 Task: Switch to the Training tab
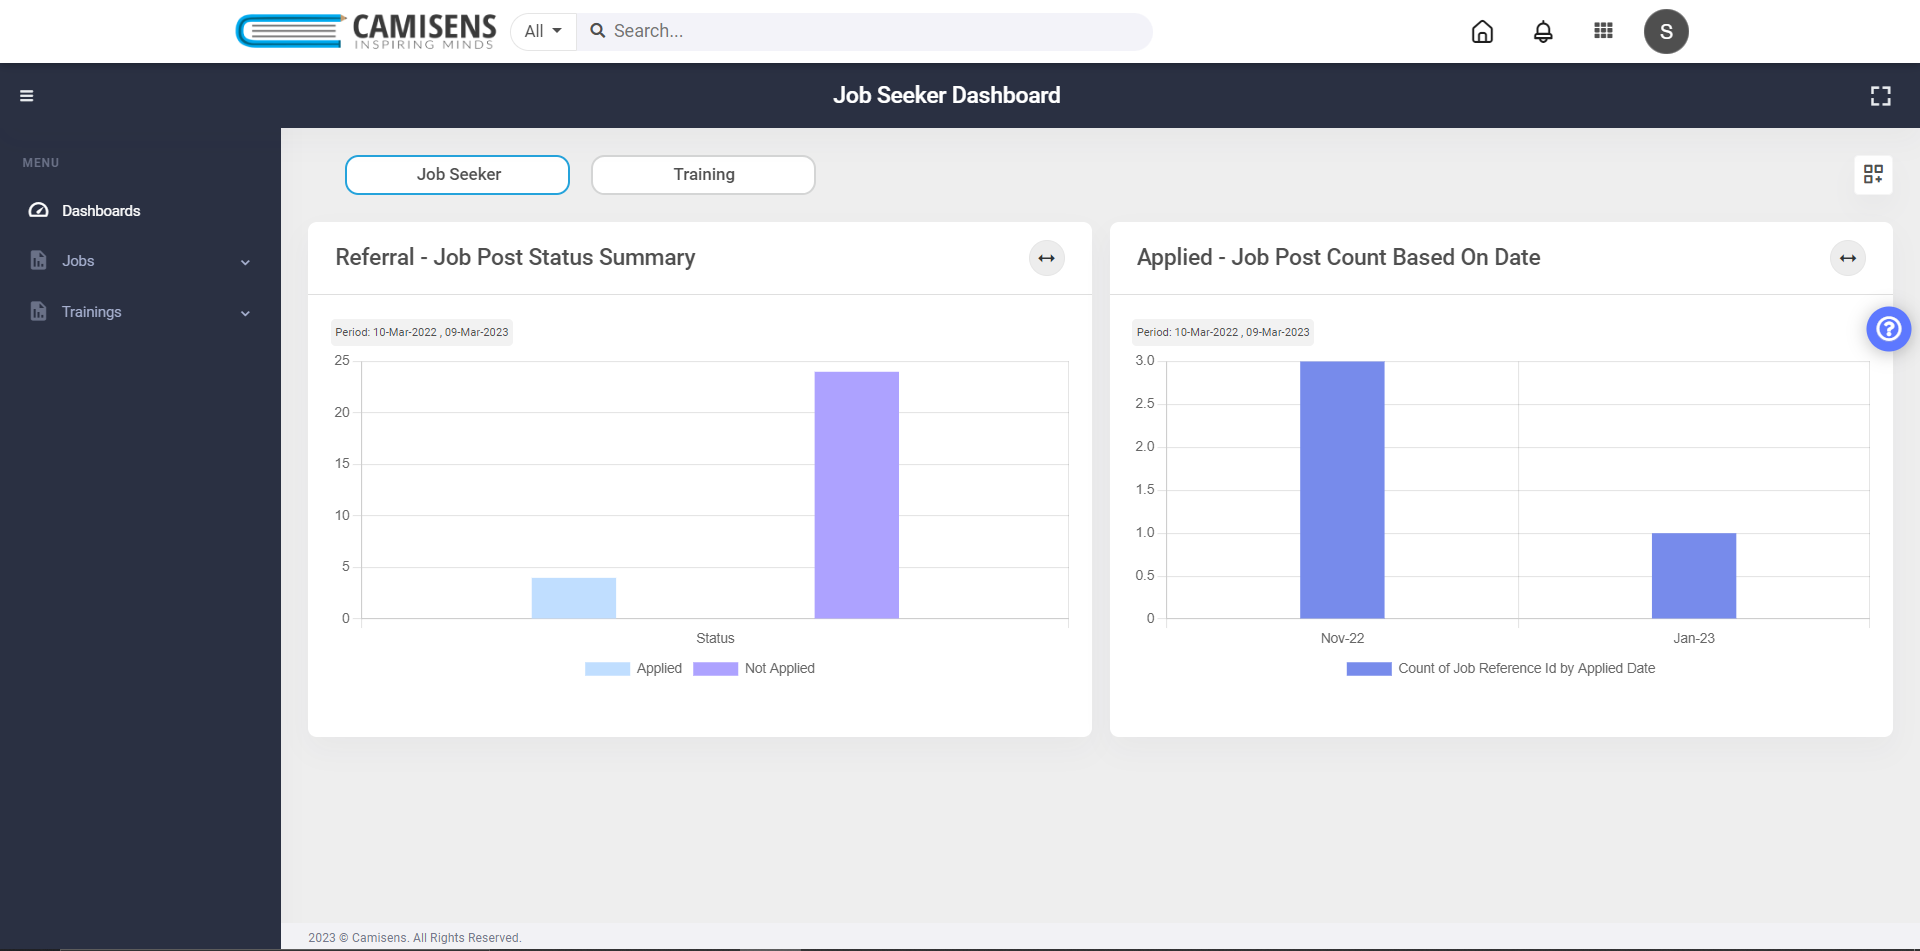coord(703,175)
